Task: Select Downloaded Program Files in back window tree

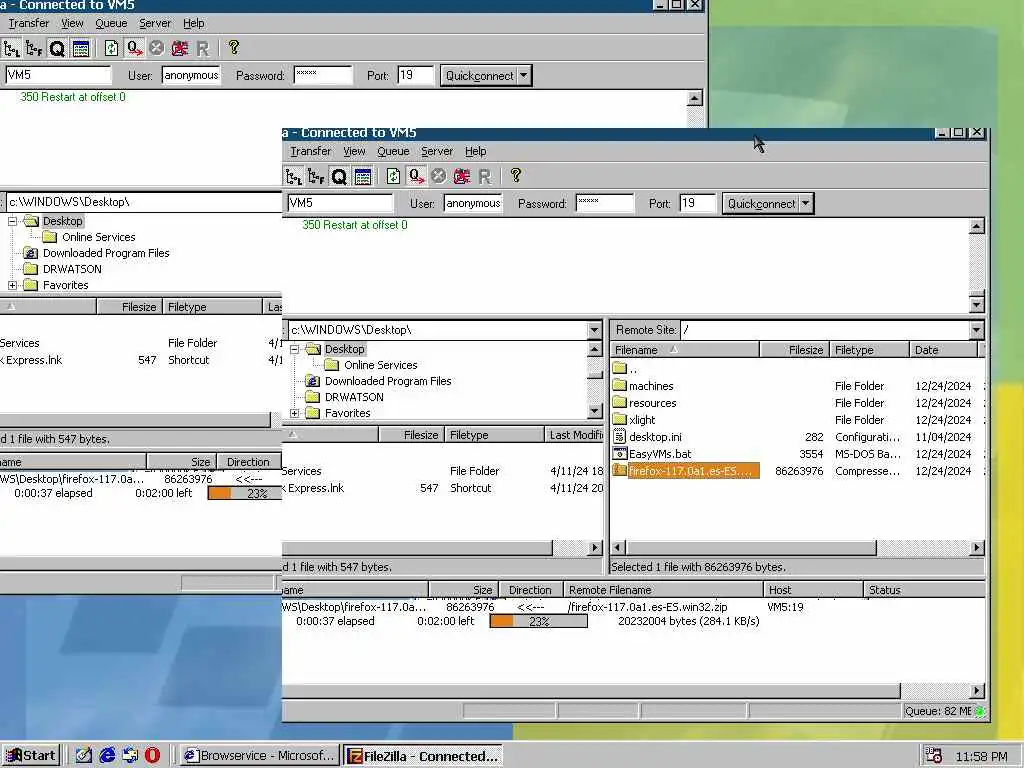Action: 106,253
